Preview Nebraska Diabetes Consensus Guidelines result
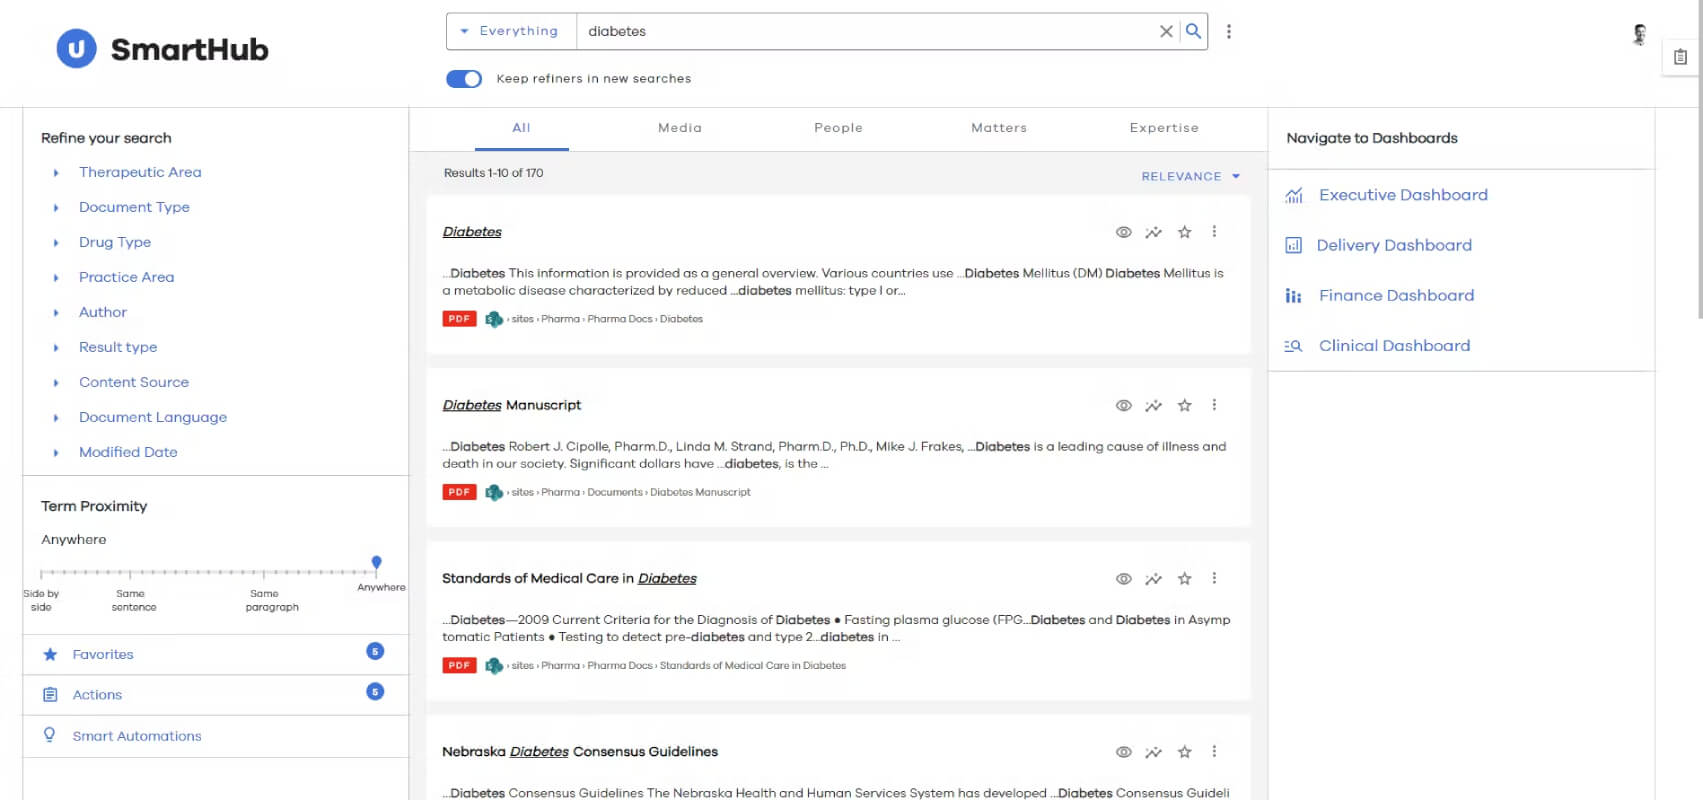The width and height of the screenshot is (1703, 800). click(1124, 752)
